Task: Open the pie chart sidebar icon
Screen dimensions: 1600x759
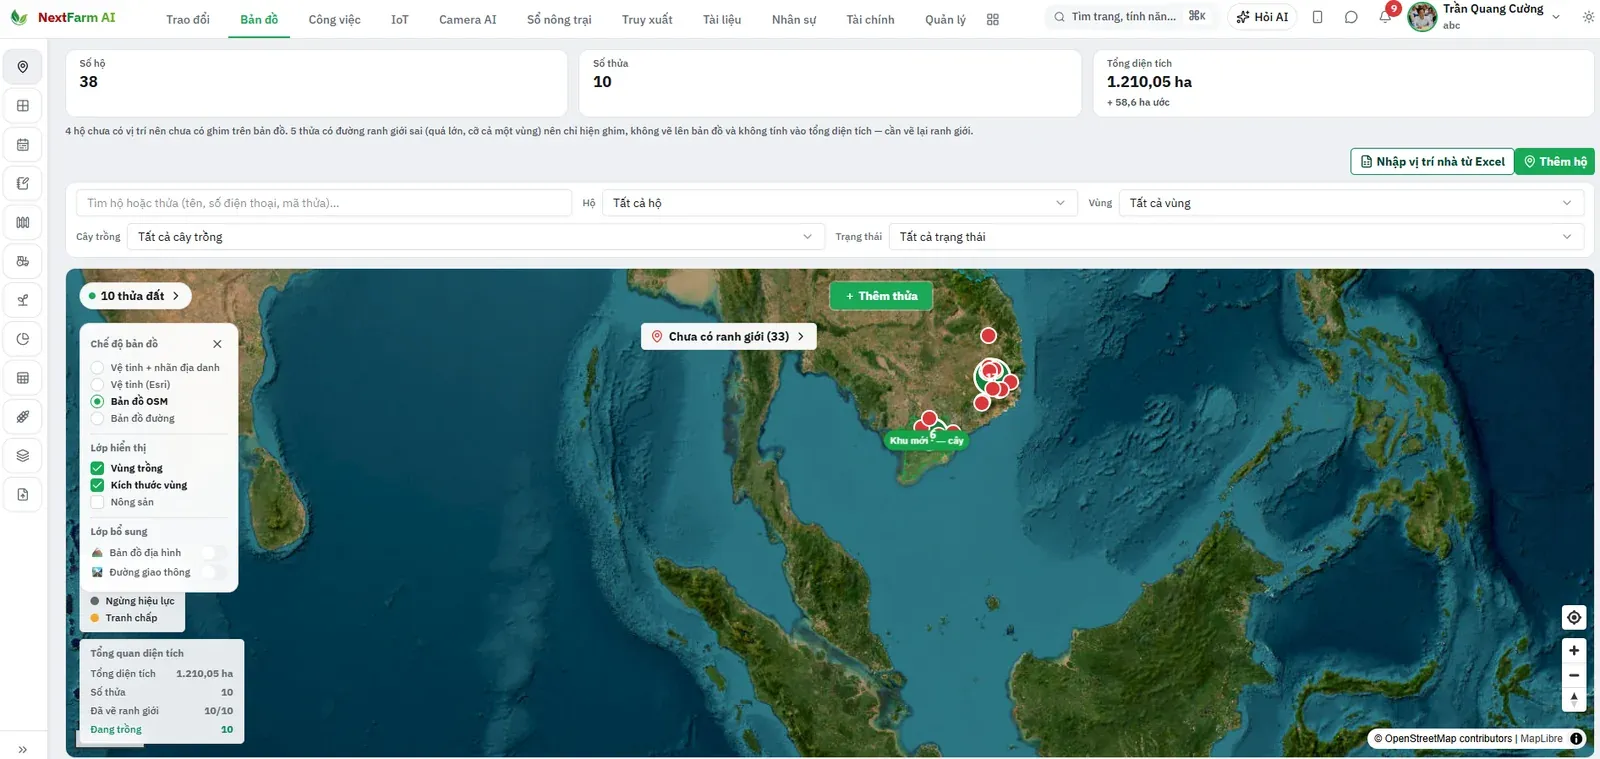Action: (23, 339)
